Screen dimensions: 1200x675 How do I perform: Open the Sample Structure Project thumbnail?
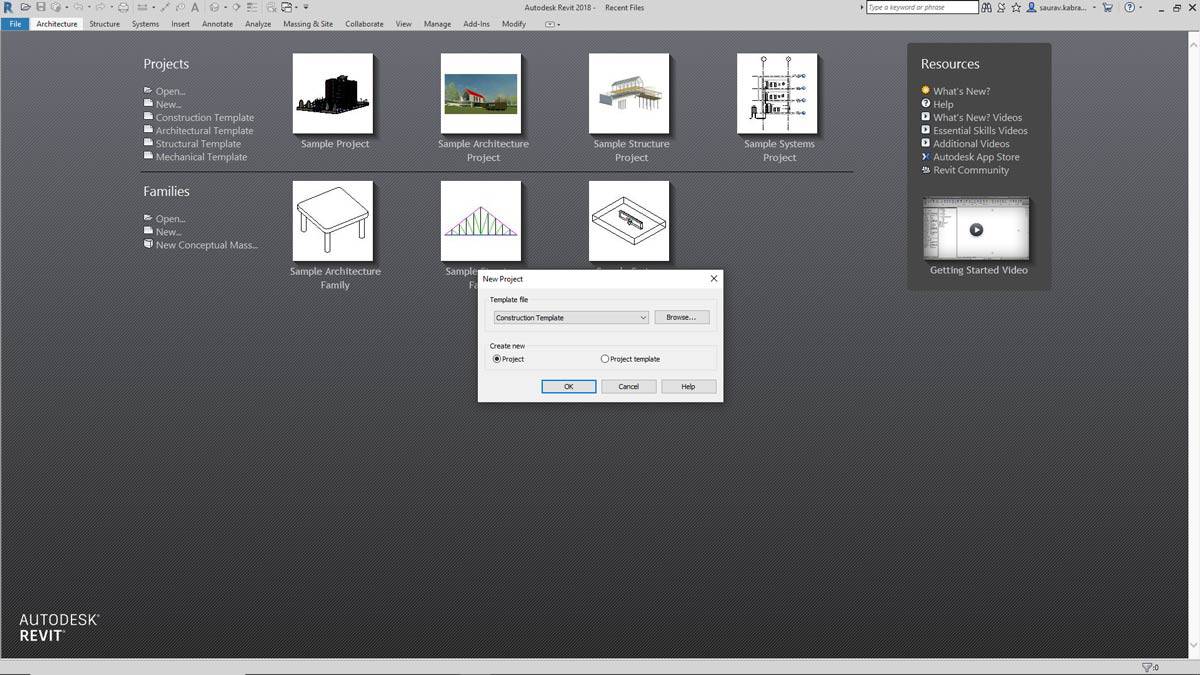point(629,93)
